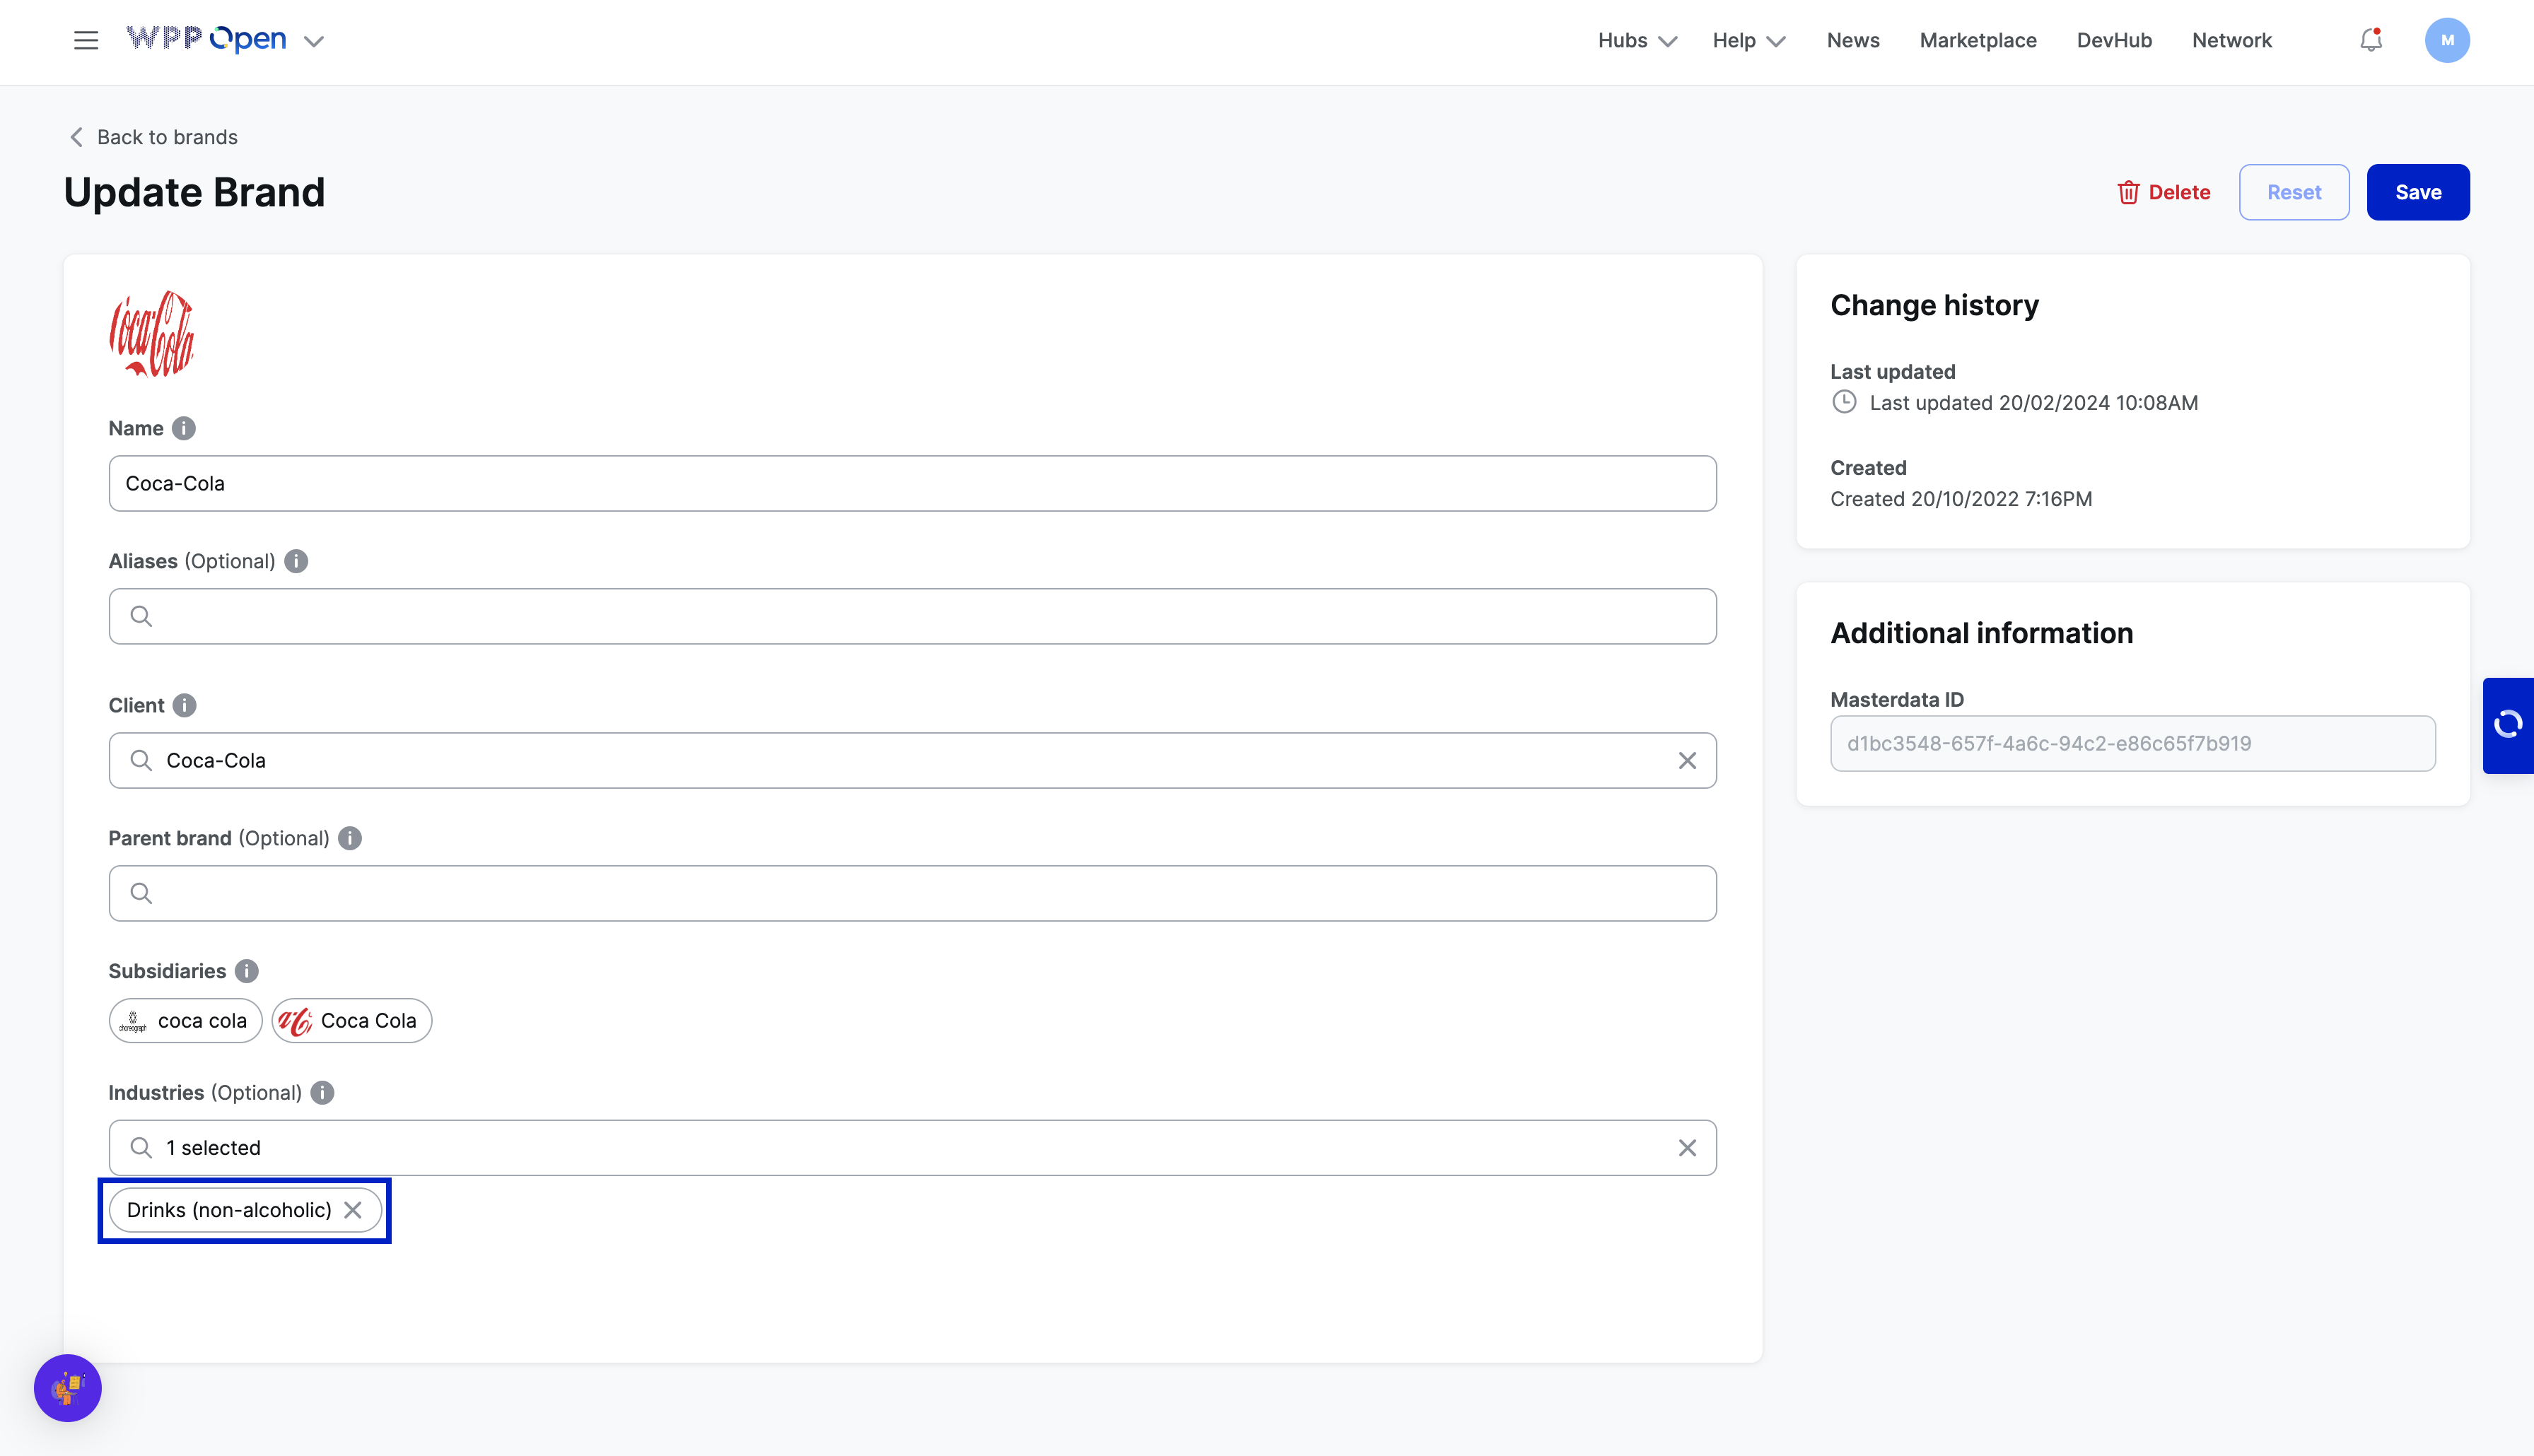Open the DevHub menu item

tap(2113, 40)
